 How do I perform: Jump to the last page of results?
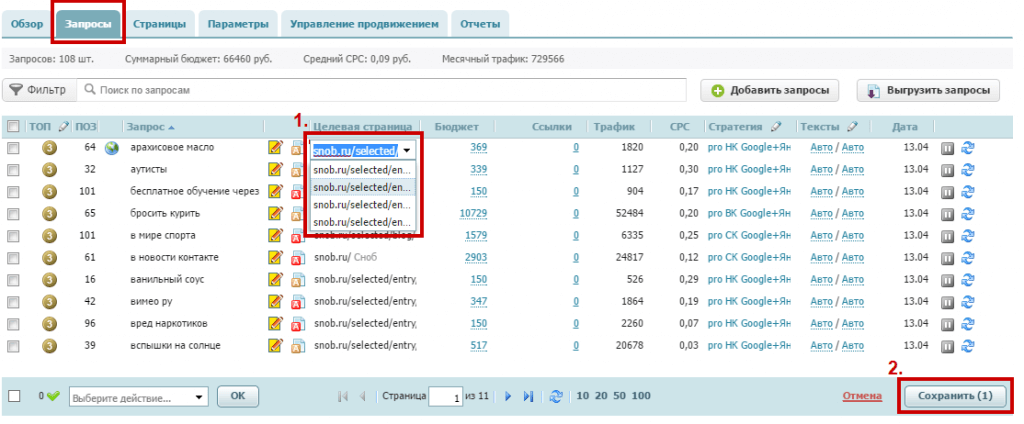[x=528, y=396]
